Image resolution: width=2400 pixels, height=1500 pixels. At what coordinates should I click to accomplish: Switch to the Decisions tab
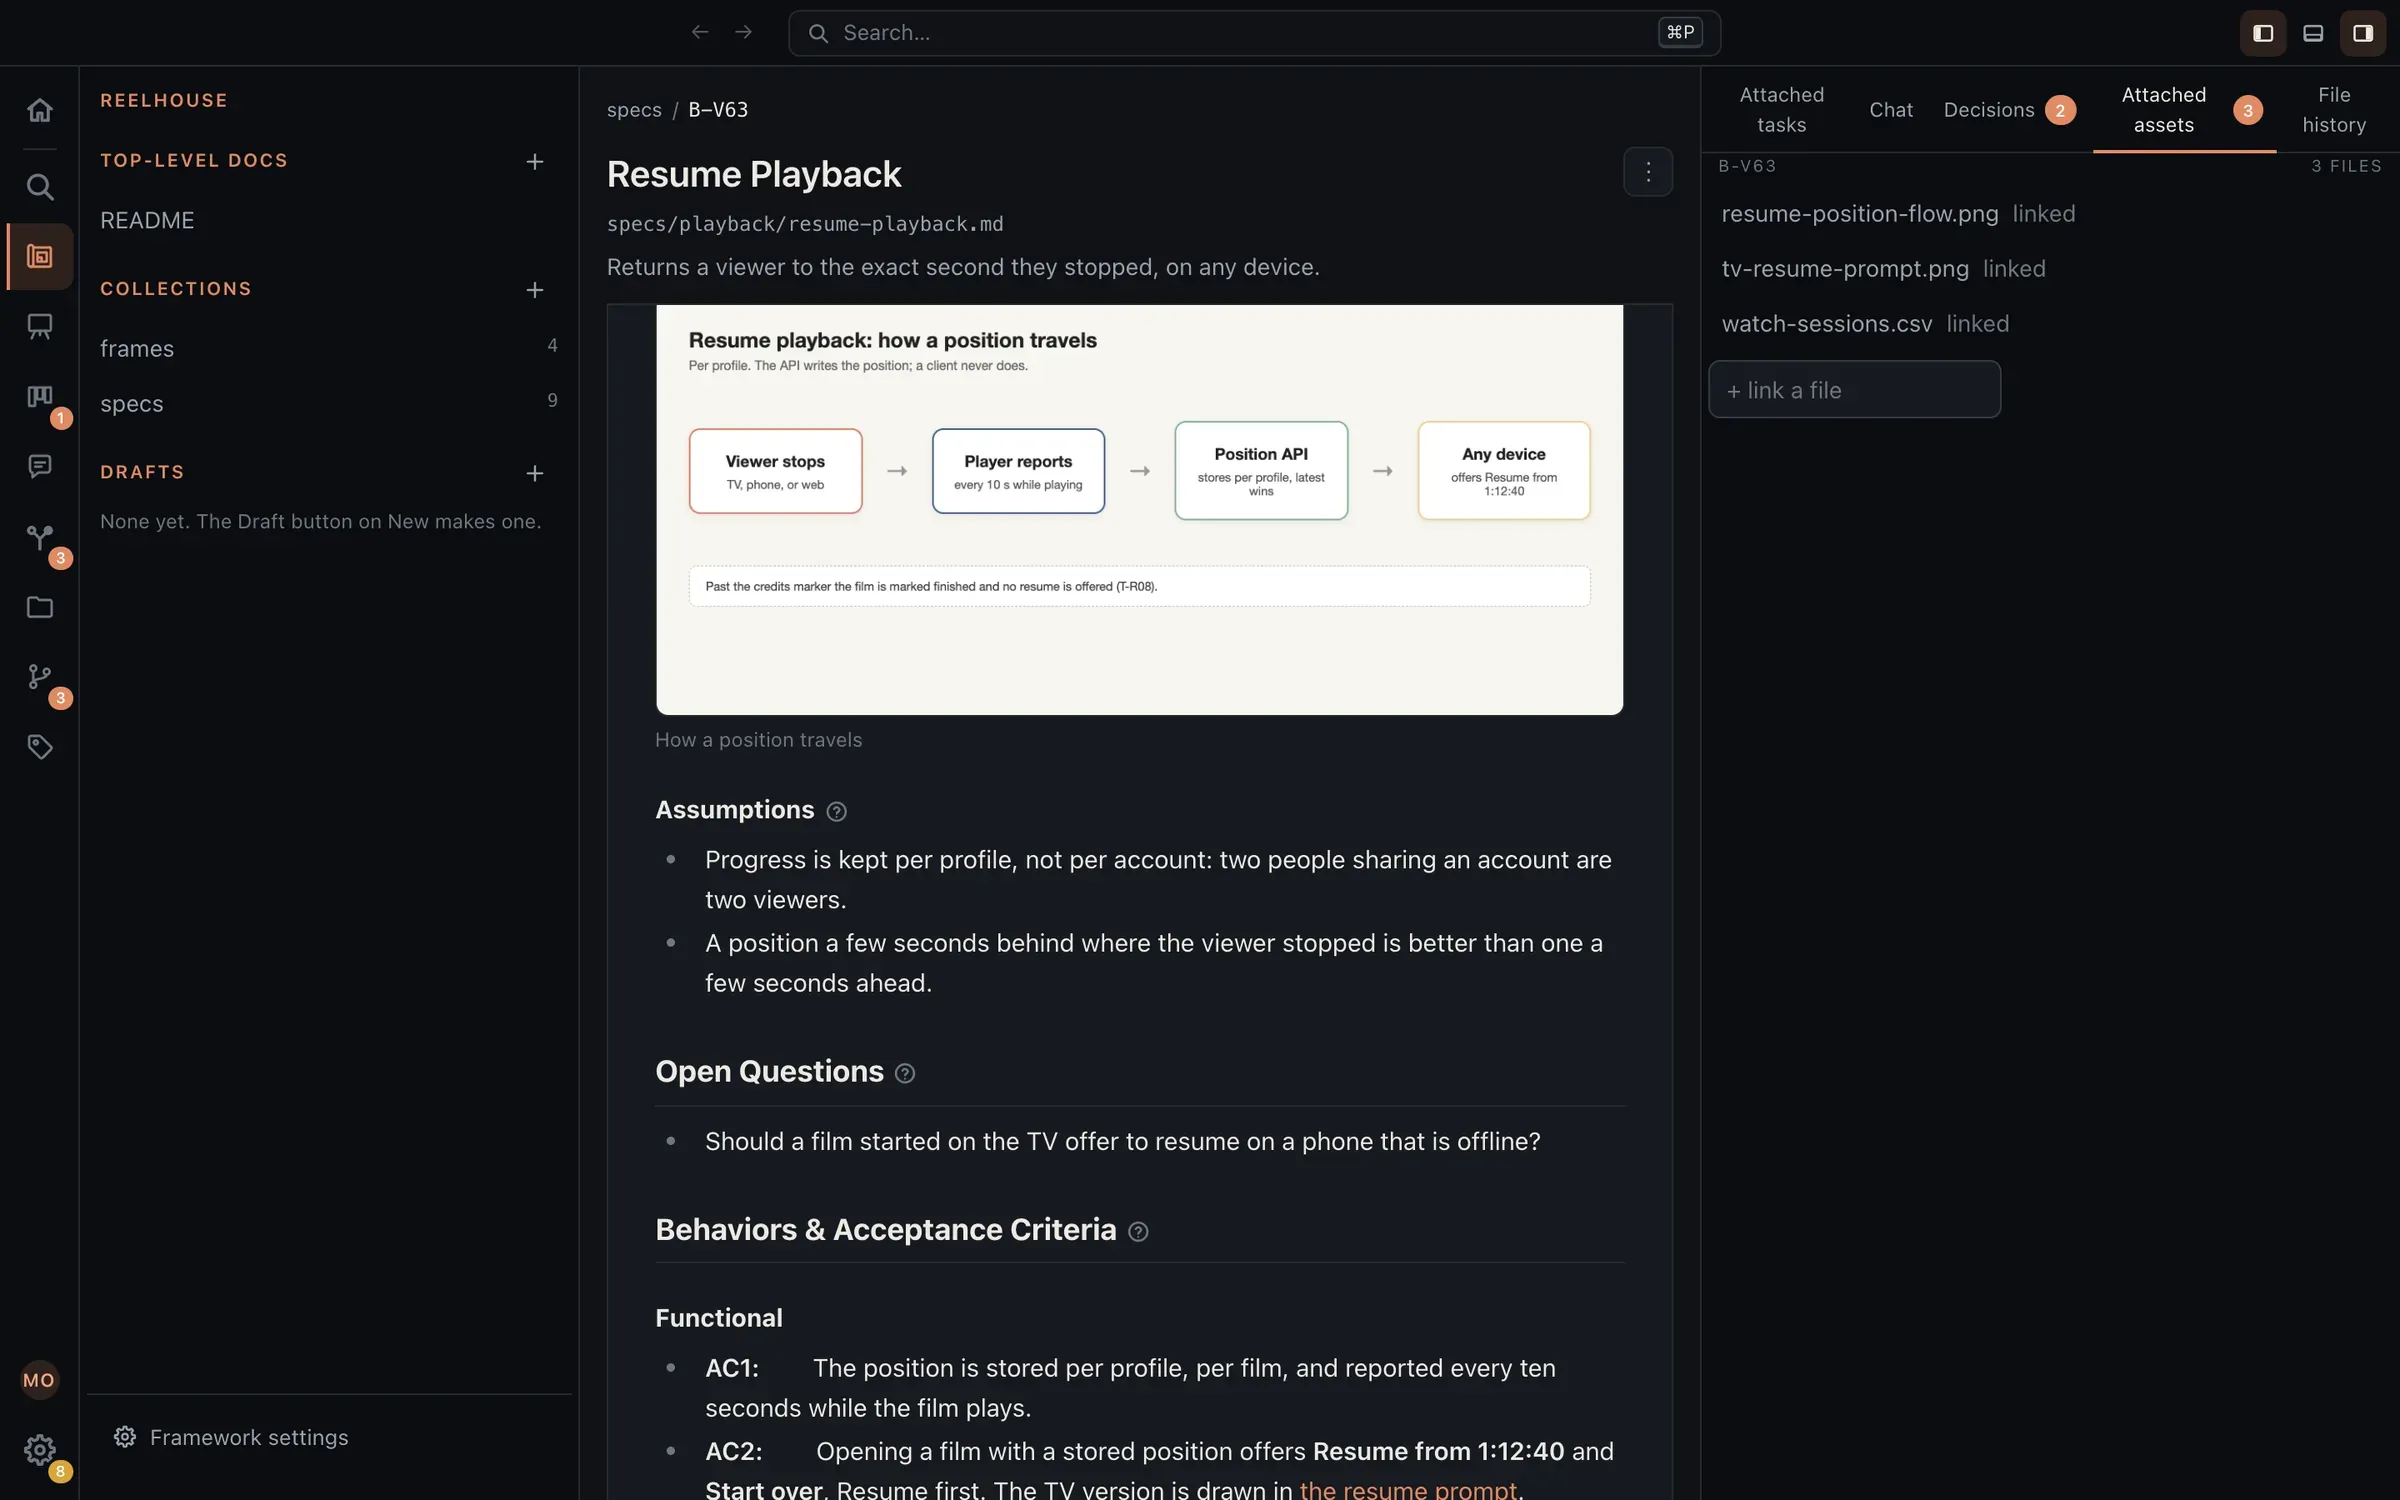pos(2010,110)
